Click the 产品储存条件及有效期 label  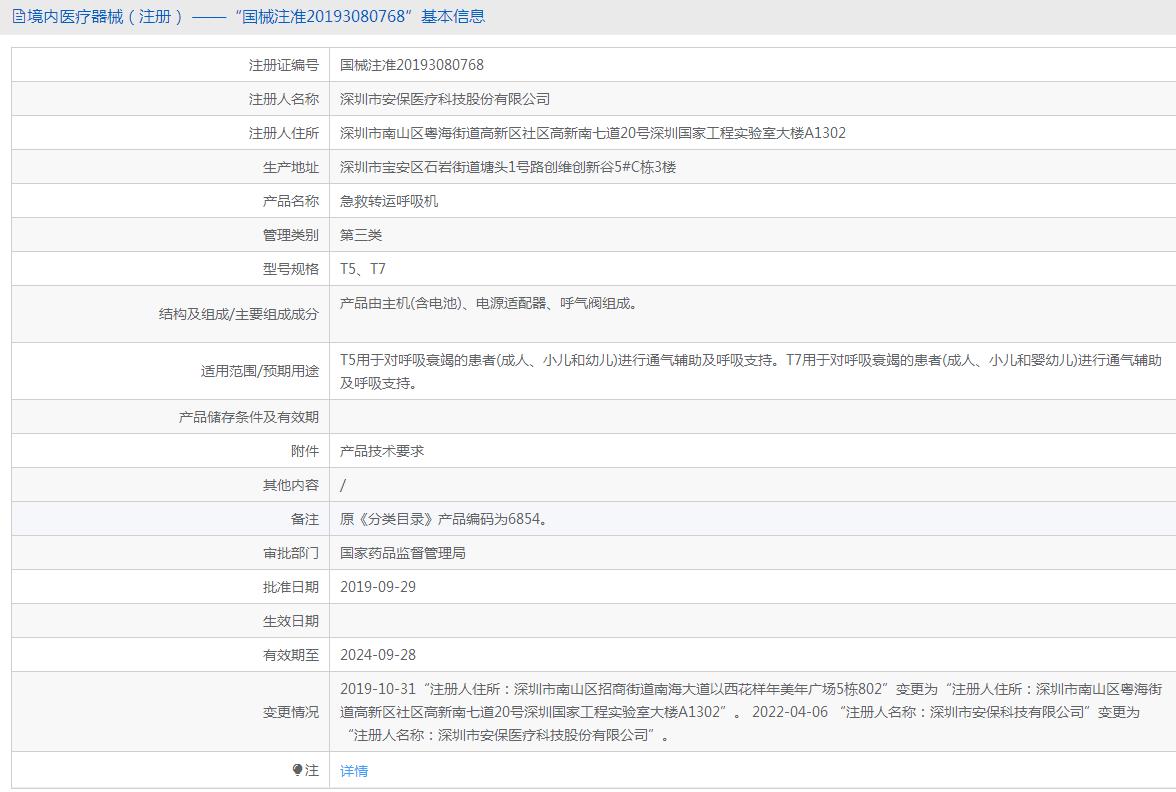click(248, 417)
